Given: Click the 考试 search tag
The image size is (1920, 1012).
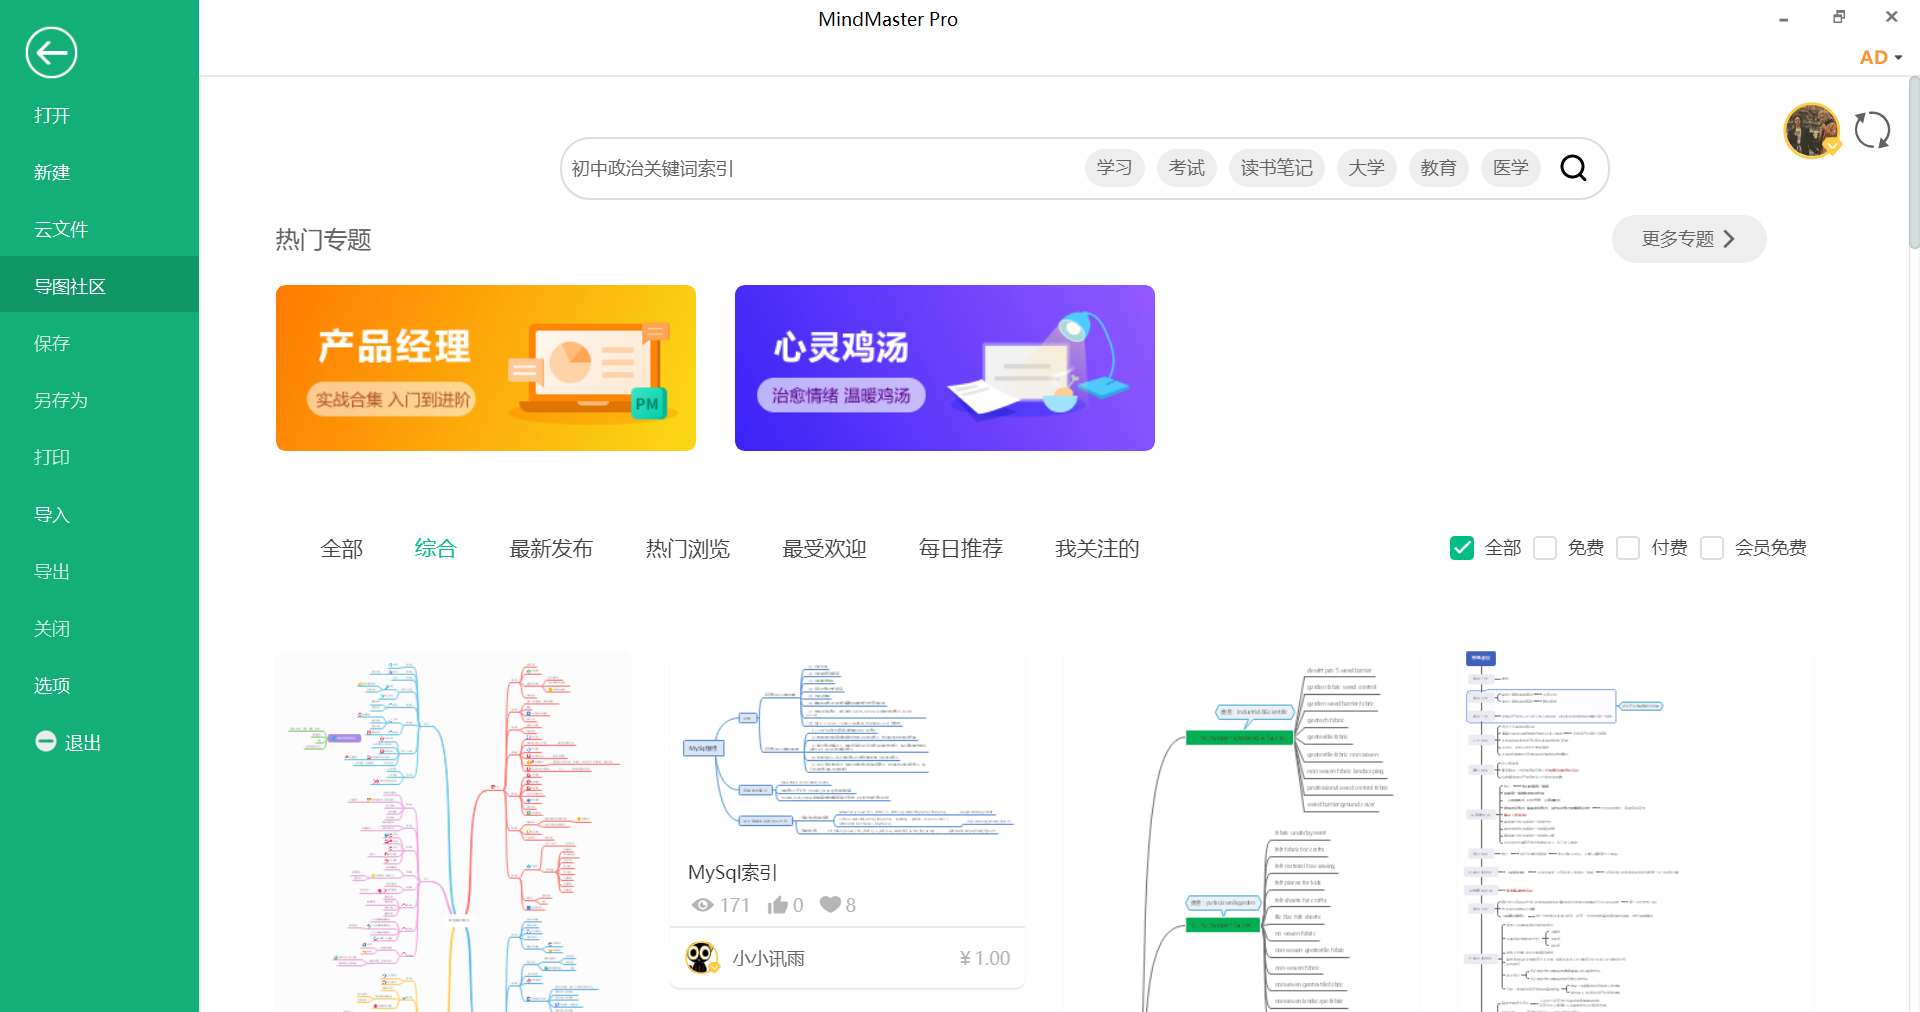Looking at the screenshot, I should (1187, 168).
